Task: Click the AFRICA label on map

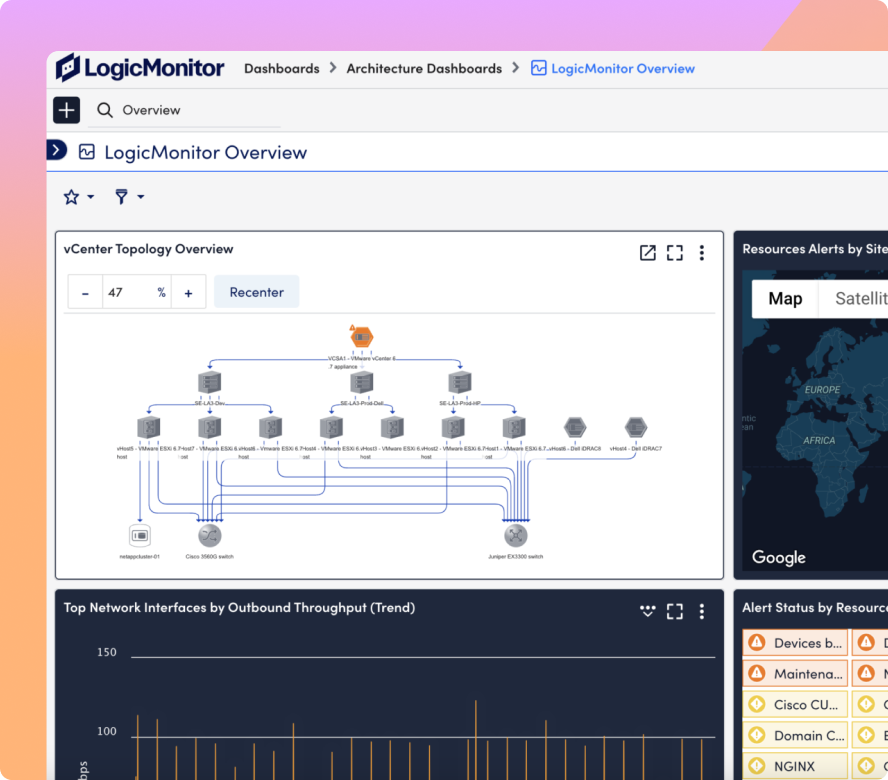Action: pyautogui.click(x=819, y=440)
